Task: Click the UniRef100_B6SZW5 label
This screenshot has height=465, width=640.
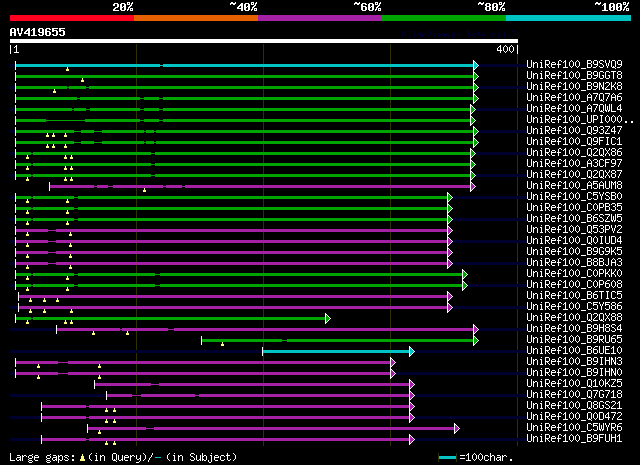Action: (574, 219)
